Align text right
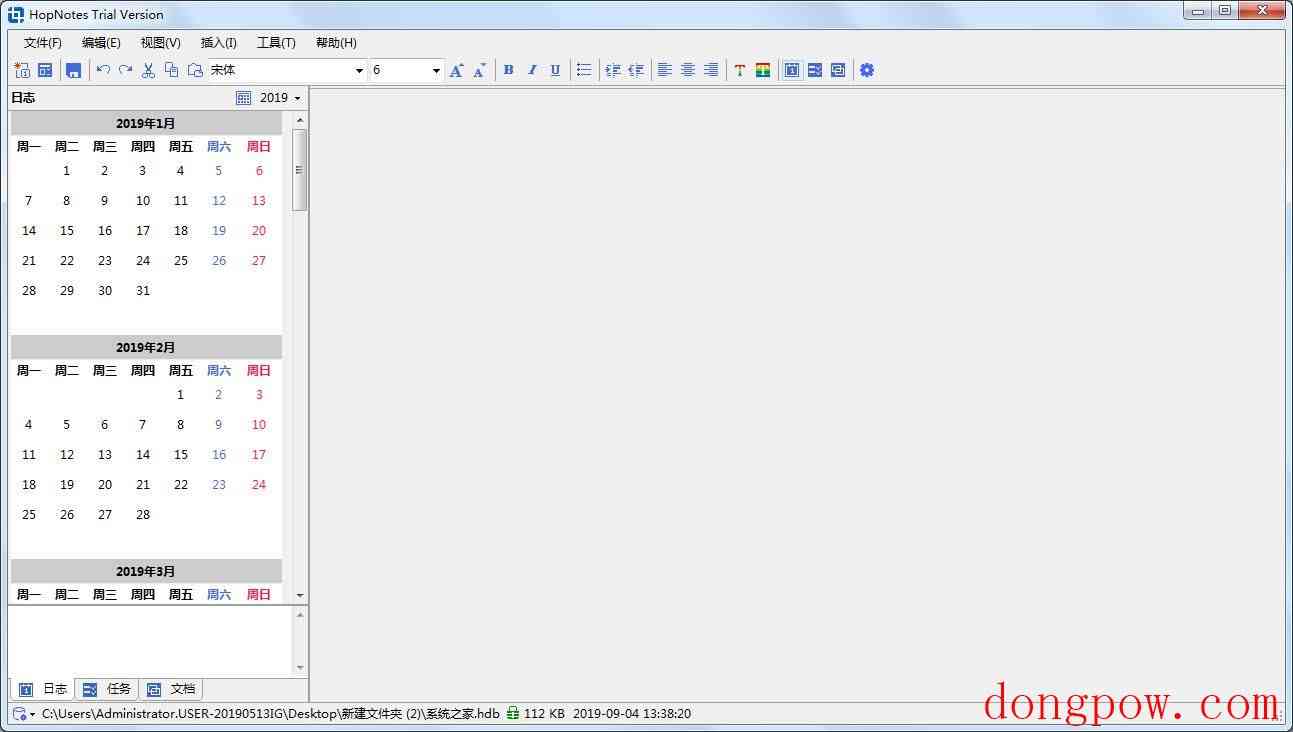The height and width of the screenshot is (732, 1293). (x=711, y=70)
